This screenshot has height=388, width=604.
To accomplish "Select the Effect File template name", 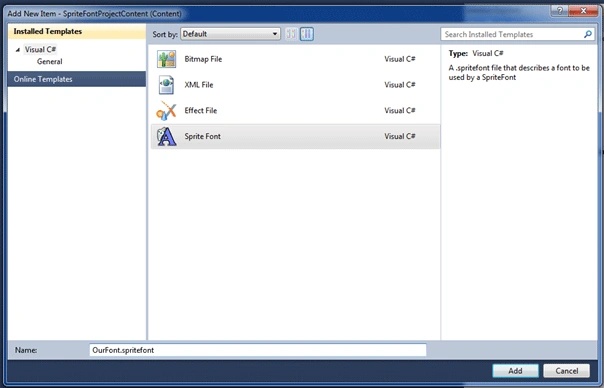I will pyautogui.click(x=200, y=111).
